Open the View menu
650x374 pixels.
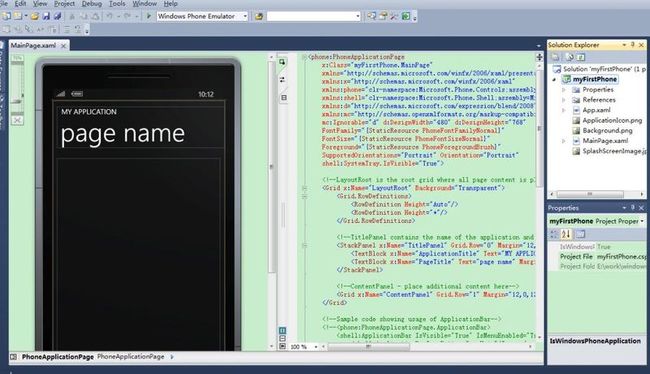click(40, 4)
